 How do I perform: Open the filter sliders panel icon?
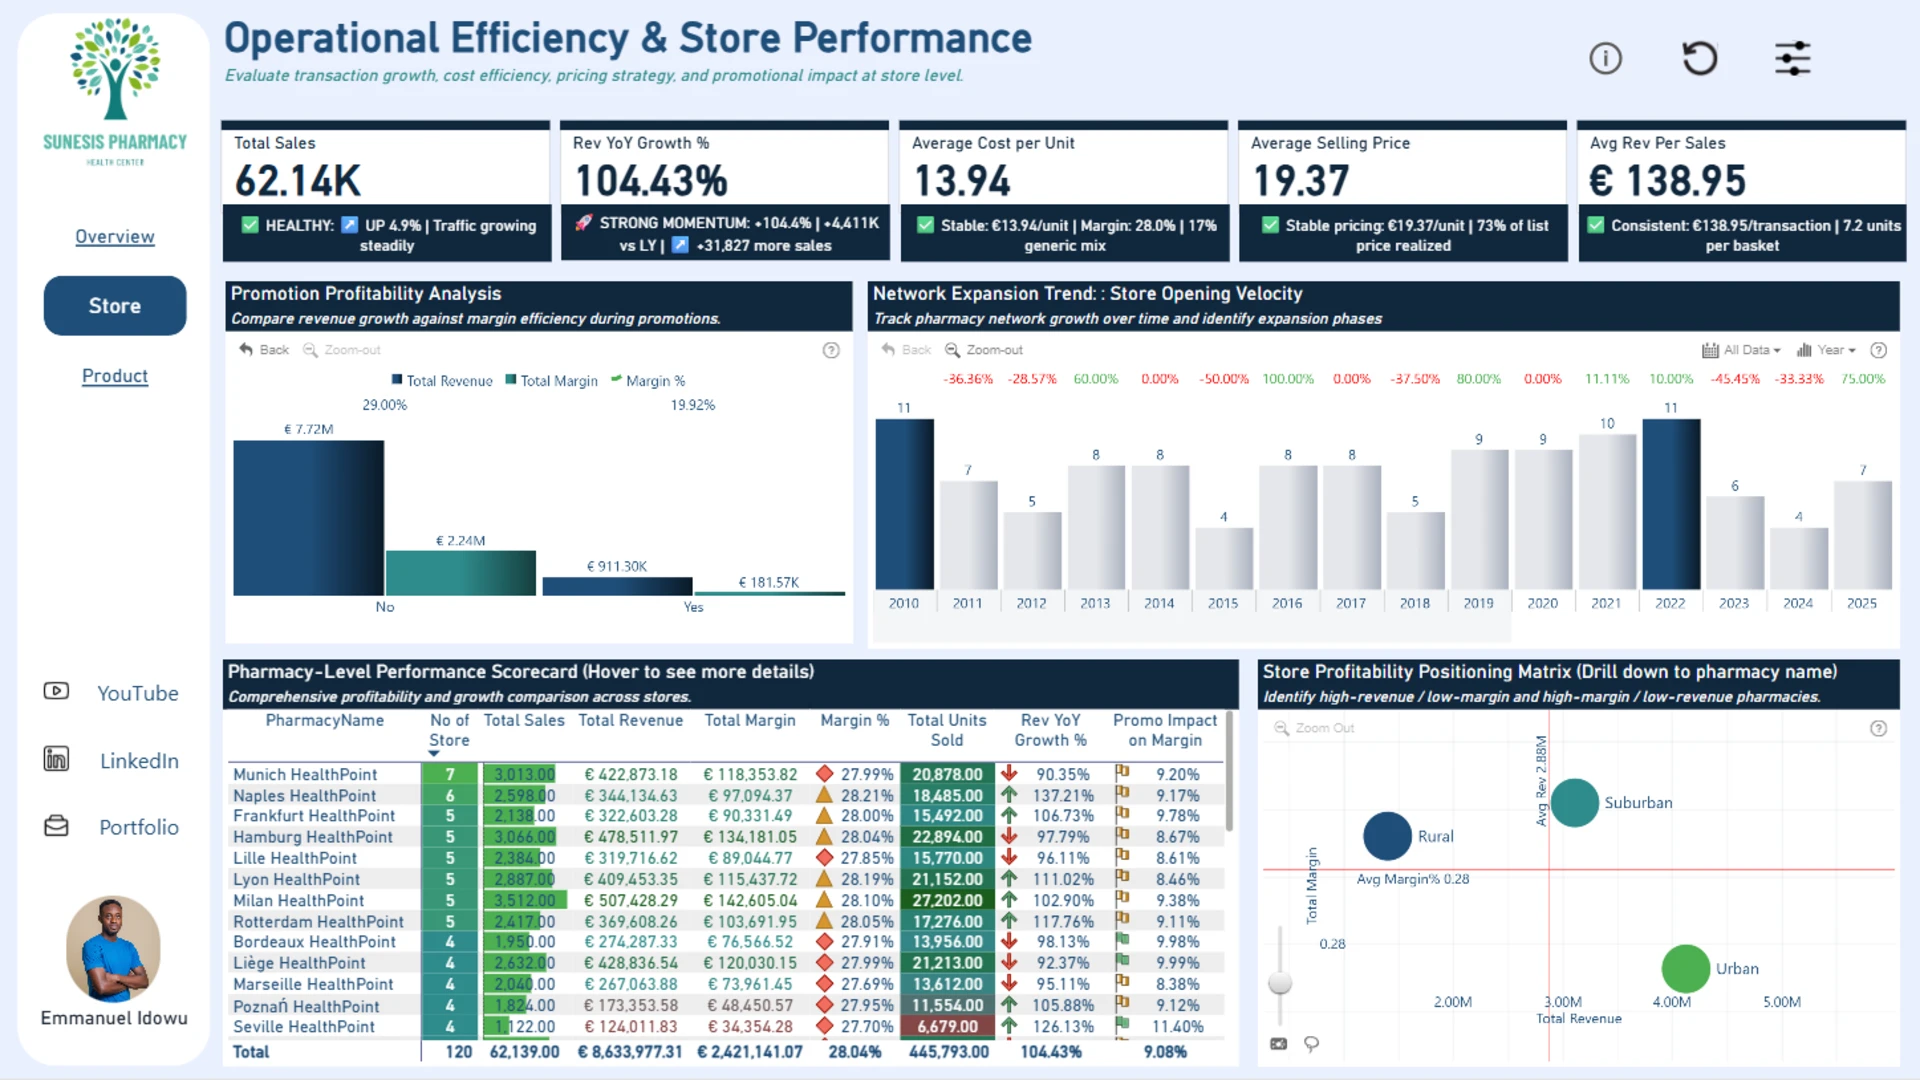click(x=1793, y=59)
